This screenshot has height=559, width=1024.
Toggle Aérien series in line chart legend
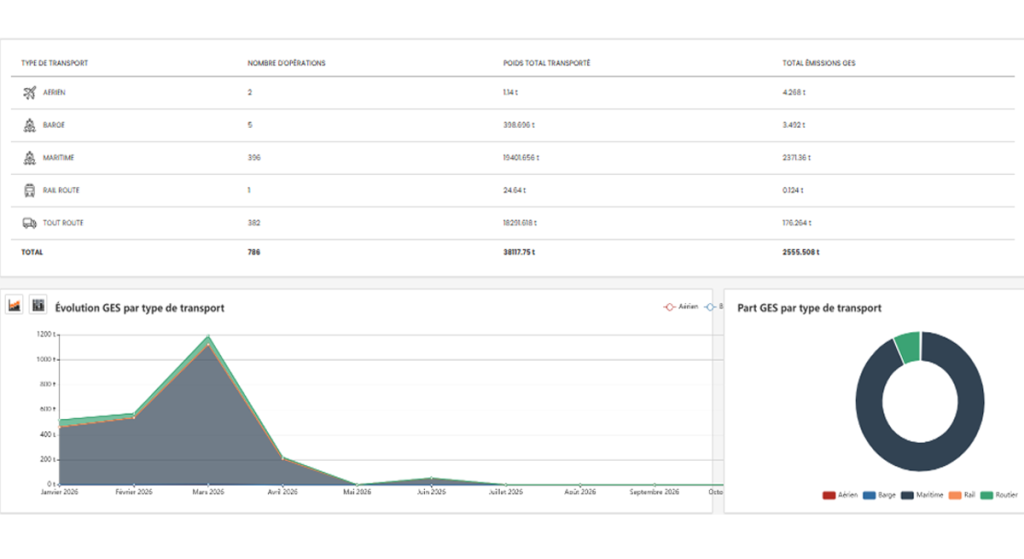680,307
